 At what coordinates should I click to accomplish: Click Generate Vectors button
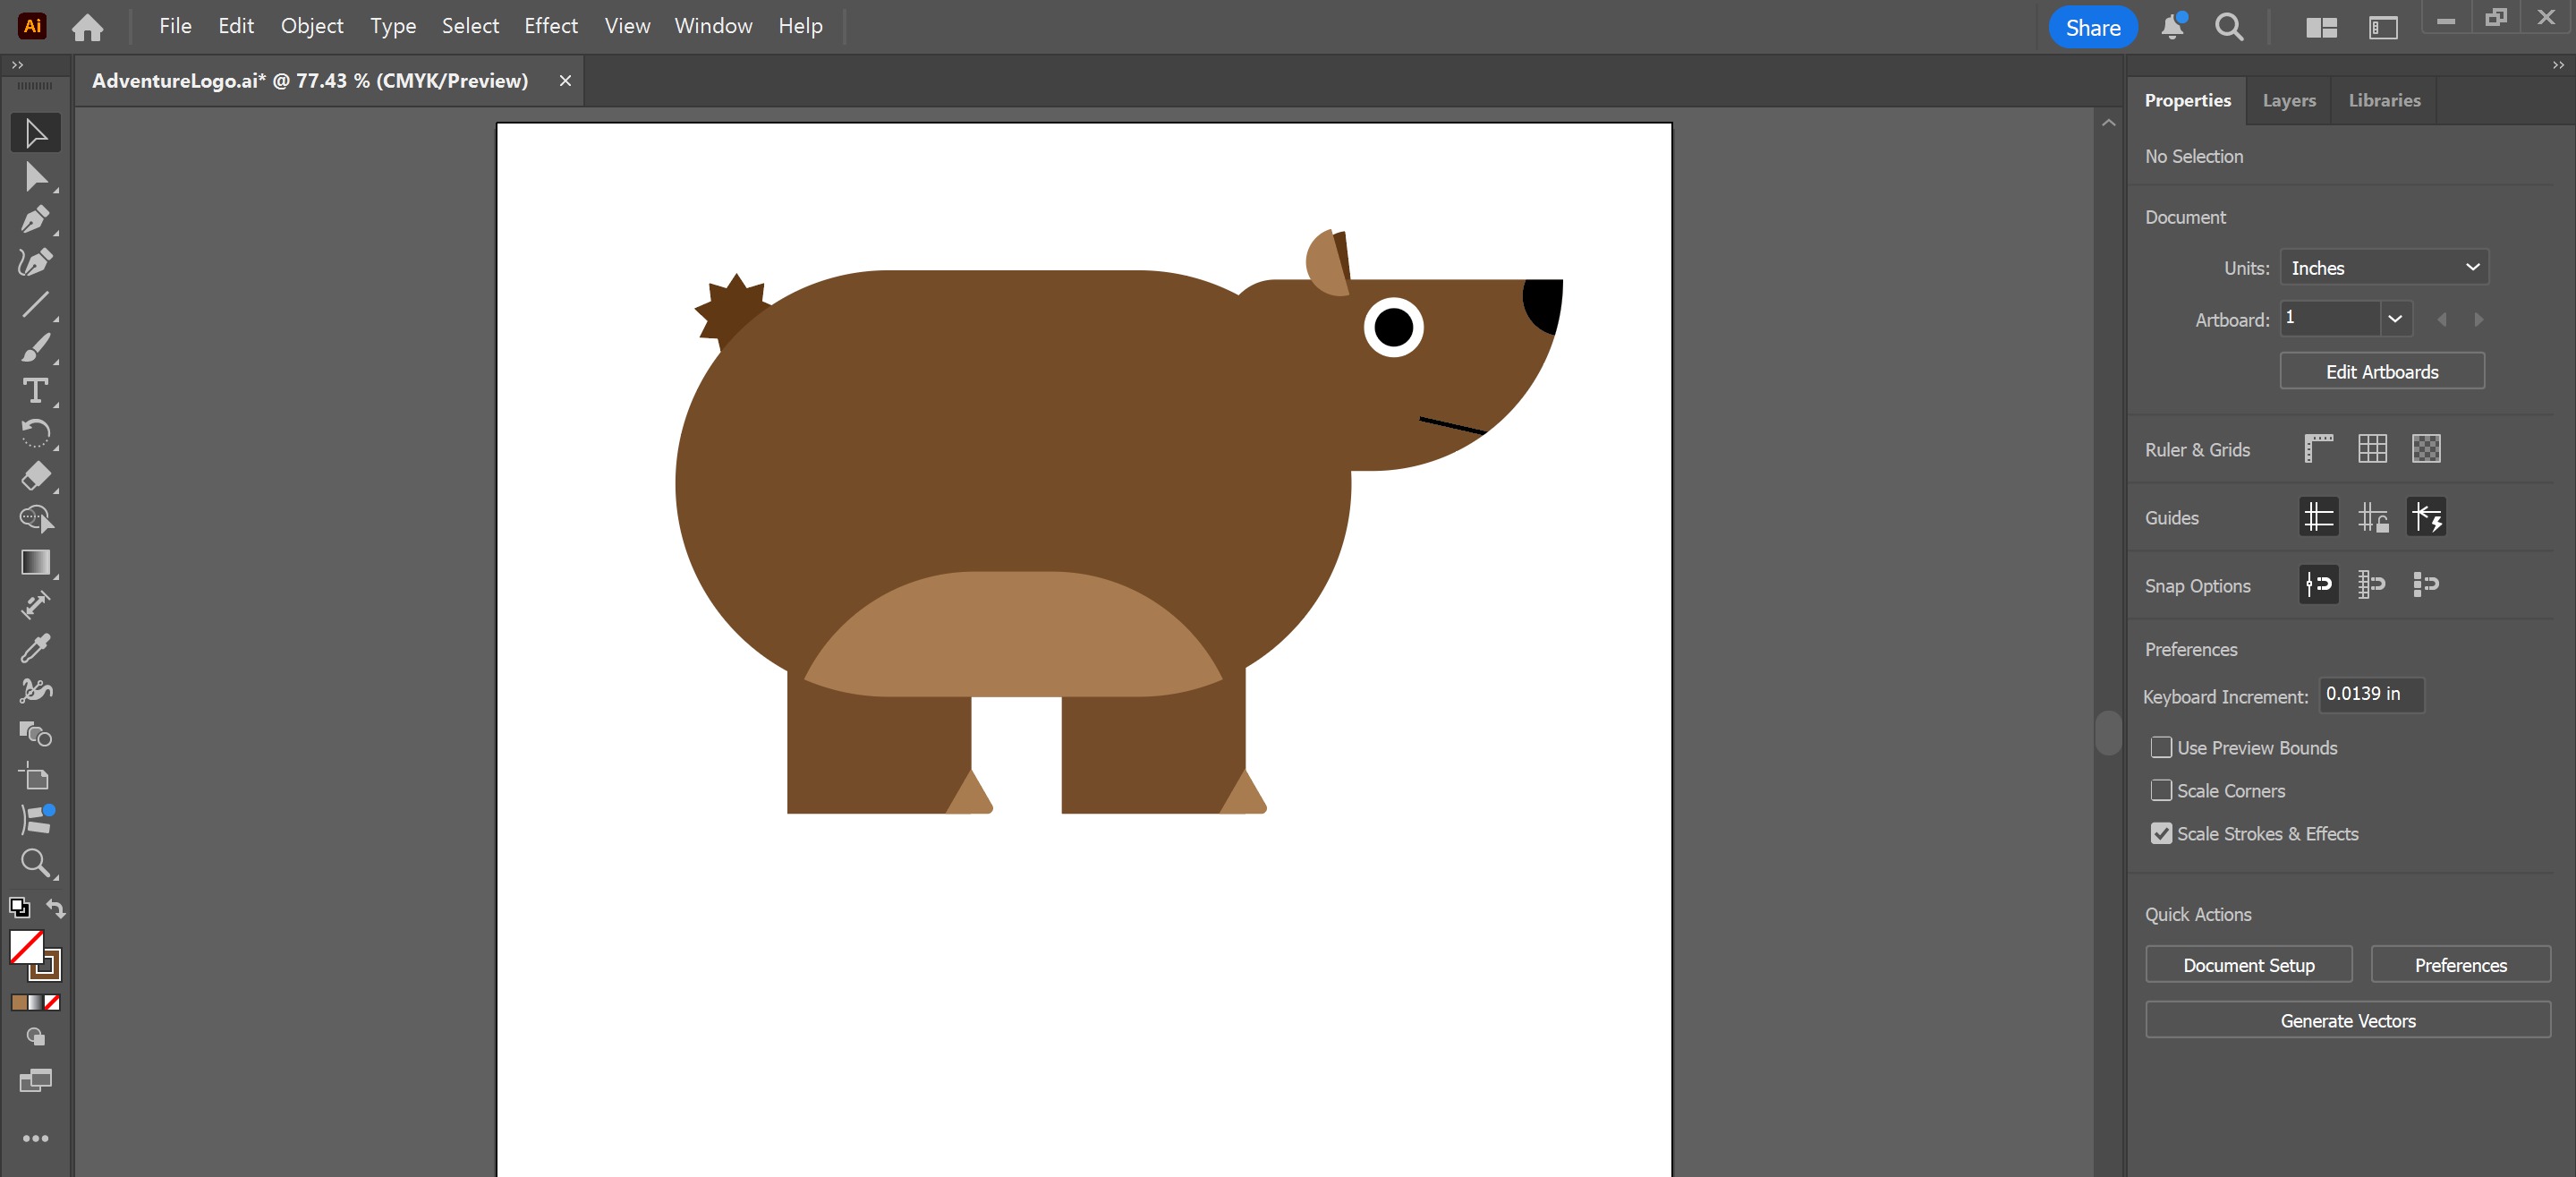click(x=2347, y=1020)
